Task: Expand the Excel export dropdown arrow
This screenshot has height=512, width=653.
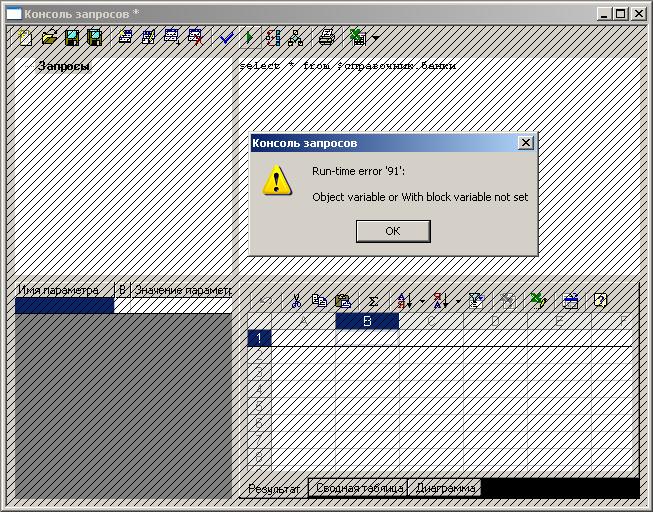Action: pyautogui.click(x=375, y=38)
